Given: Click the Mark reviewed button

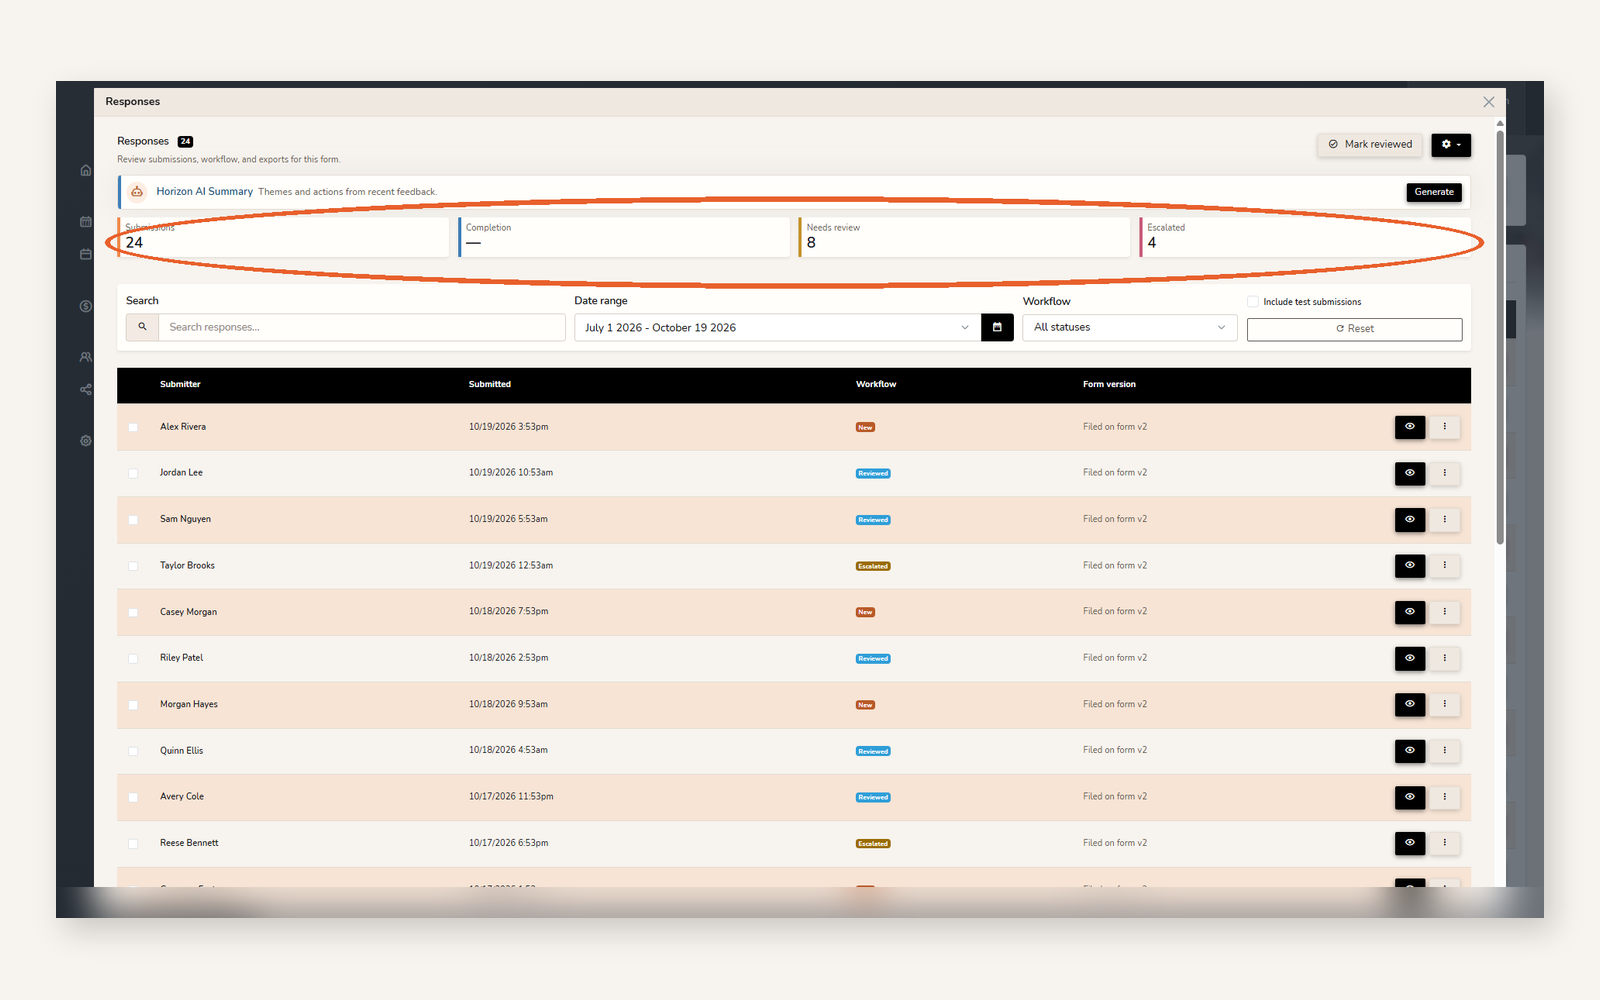Looking at the screenshot, I should click(1370, 145).
